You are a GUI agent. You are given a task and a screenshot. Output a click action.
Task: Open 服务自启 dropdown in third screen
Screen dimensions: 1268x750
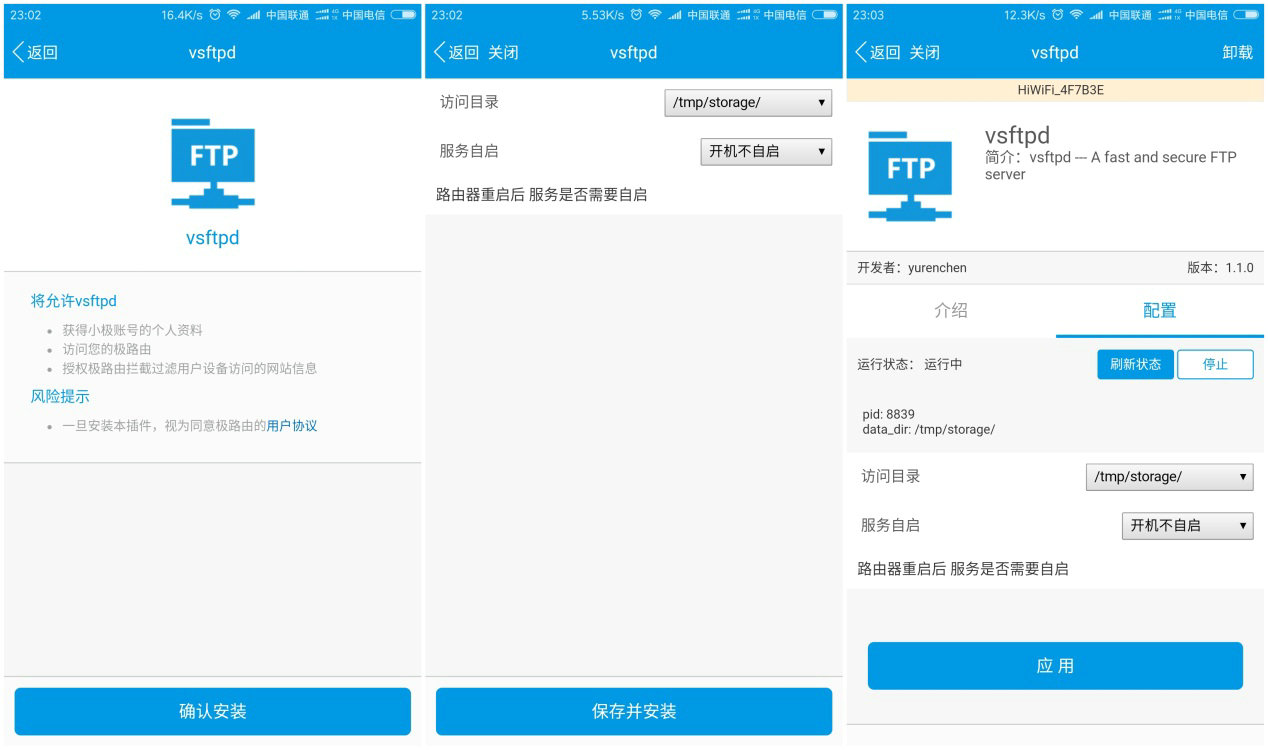[1187, 525]
